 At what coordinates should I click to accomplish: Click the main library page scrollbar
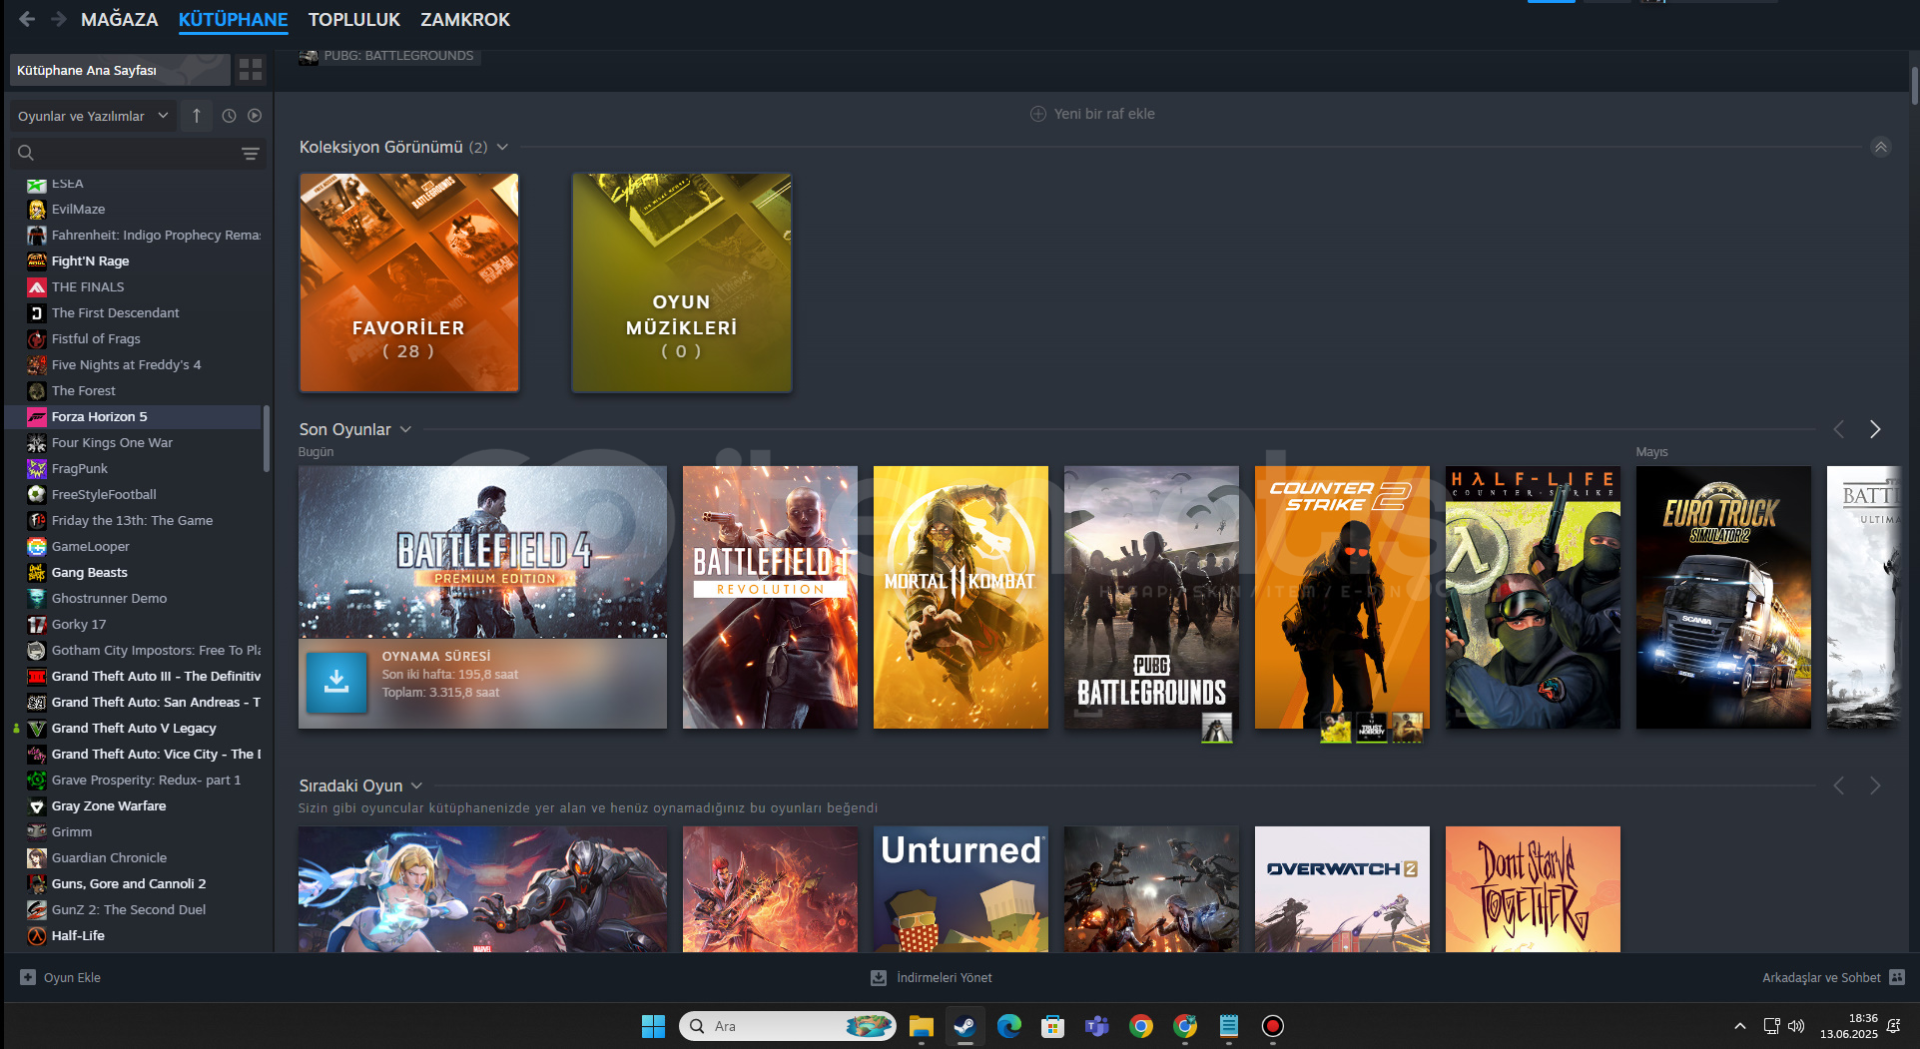[1914, 85]
